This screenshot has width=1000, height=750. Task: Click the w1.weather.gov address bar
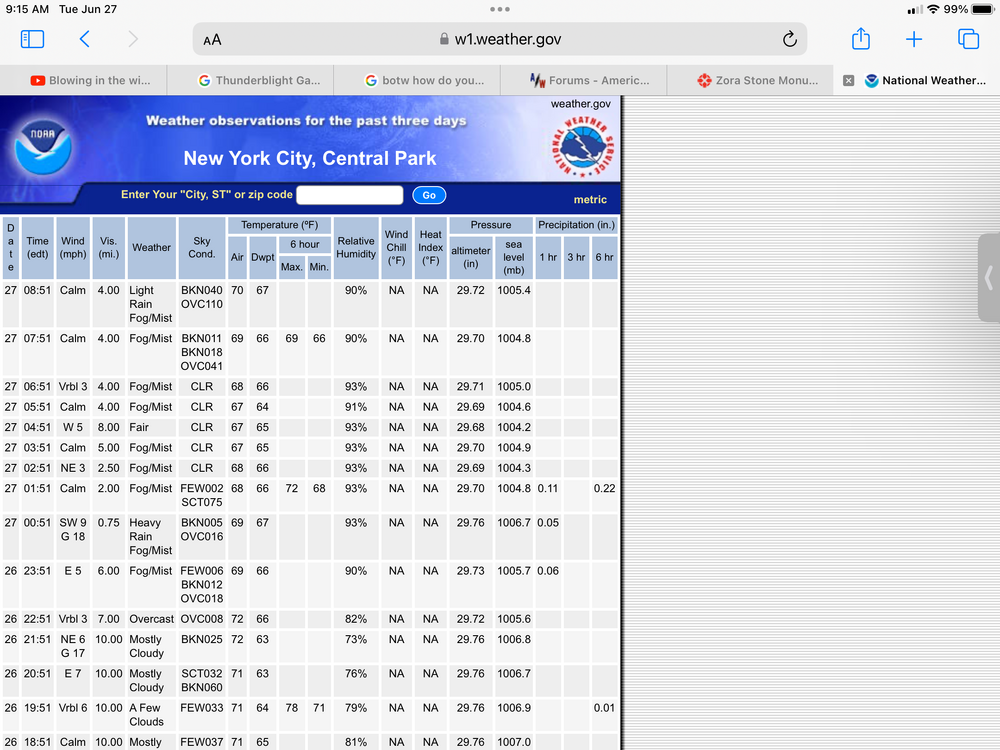click(x=500, y=39)
